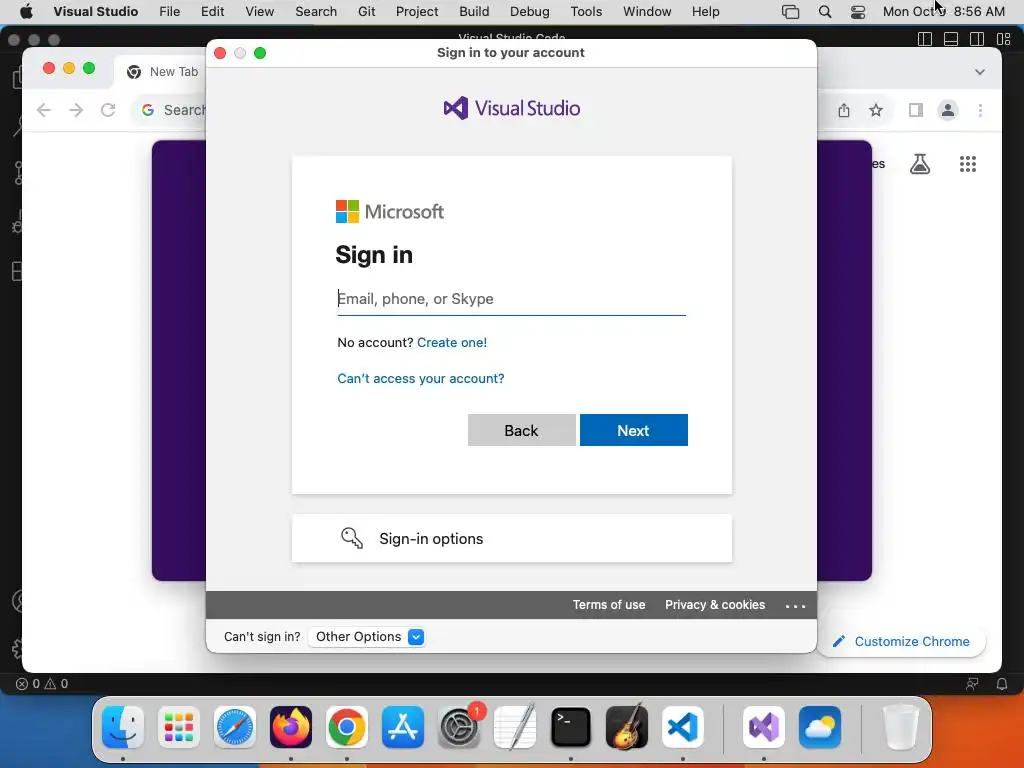Expand Chrome tab search chevron
The image size is (1024, 768).
980,72
